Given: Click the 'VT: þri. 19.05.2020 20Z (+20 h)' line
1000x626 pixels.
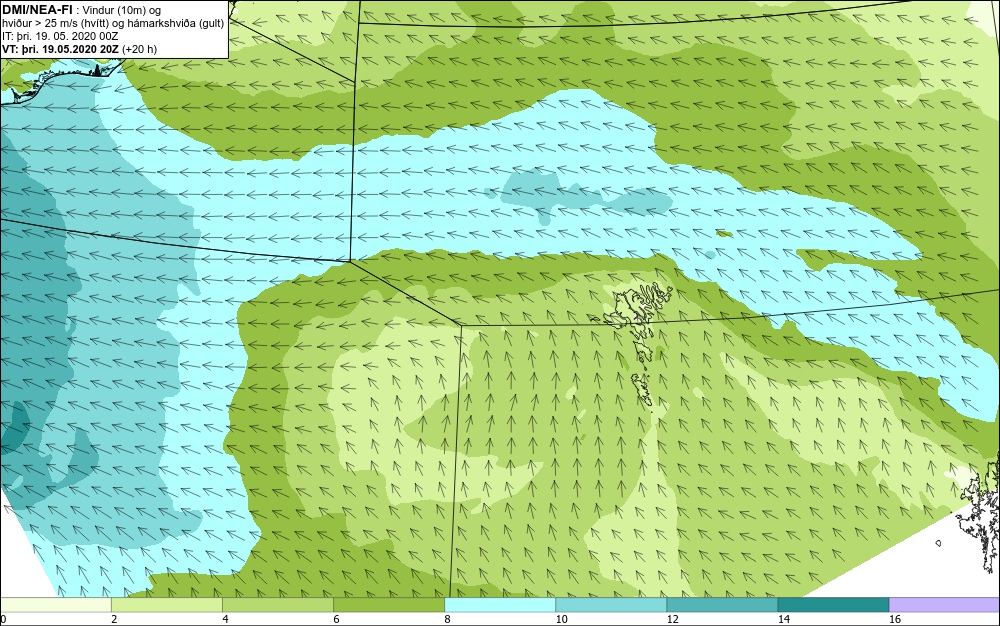Looking at the screenshot, I should 79,48.
